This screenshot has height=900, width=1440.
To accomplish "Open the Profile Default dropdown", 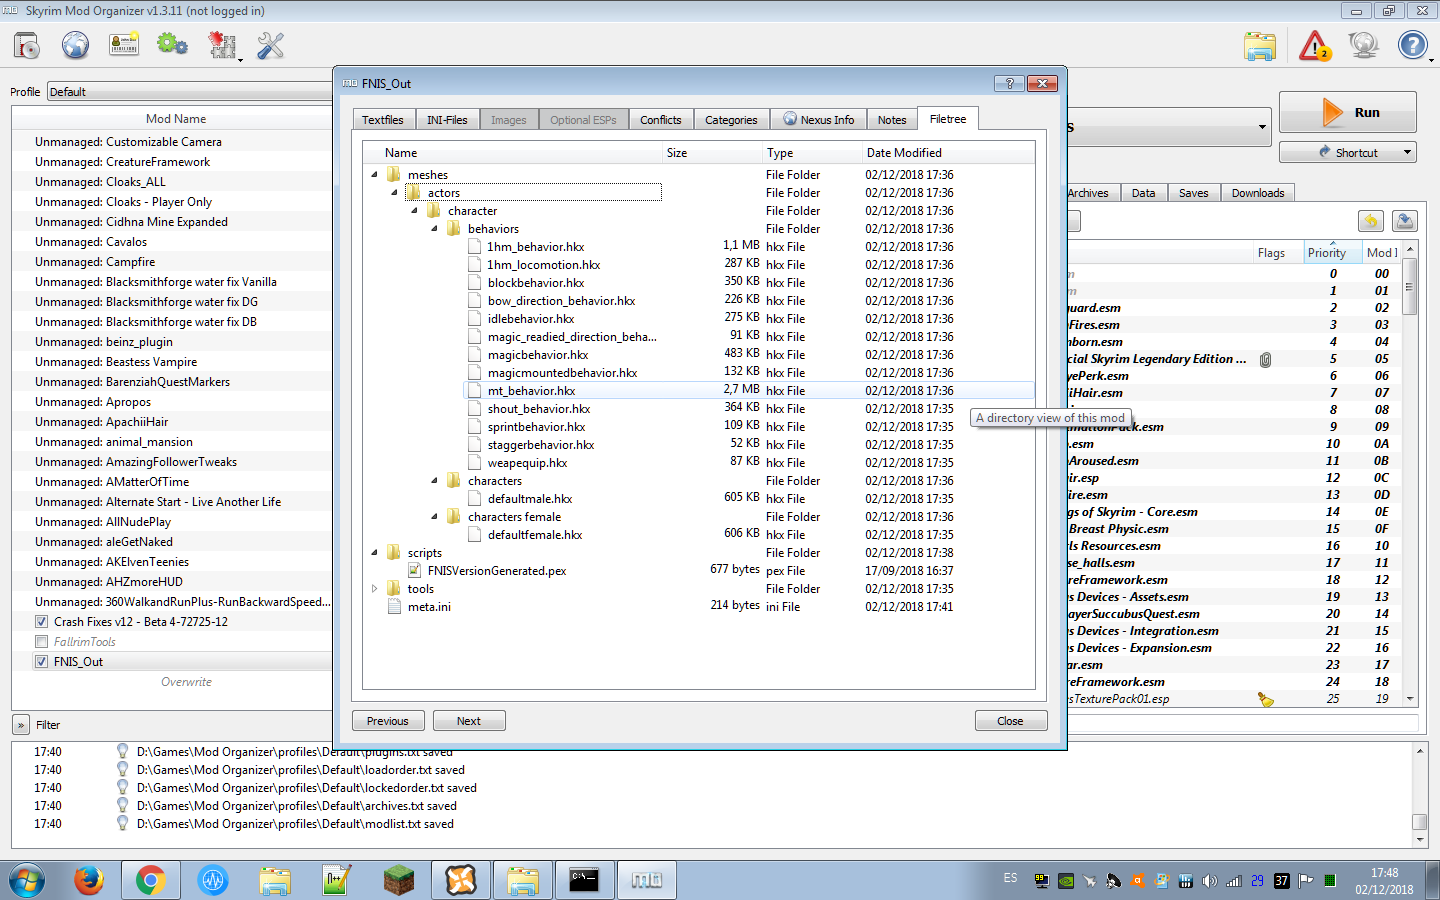I will [x=190, y=92].
